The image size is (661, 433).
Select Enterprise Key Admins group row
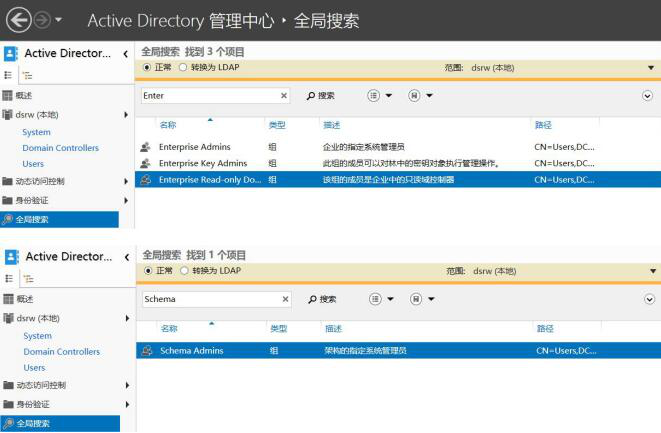398,163
